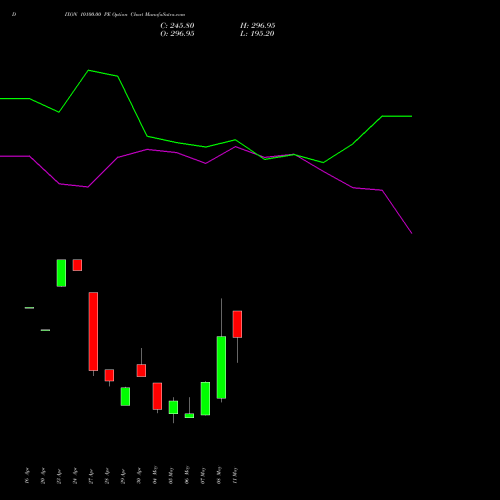The height and width of the screenshot is (500, 500).
Task: Select the tall green candle for 08 May
Action: 221,367
